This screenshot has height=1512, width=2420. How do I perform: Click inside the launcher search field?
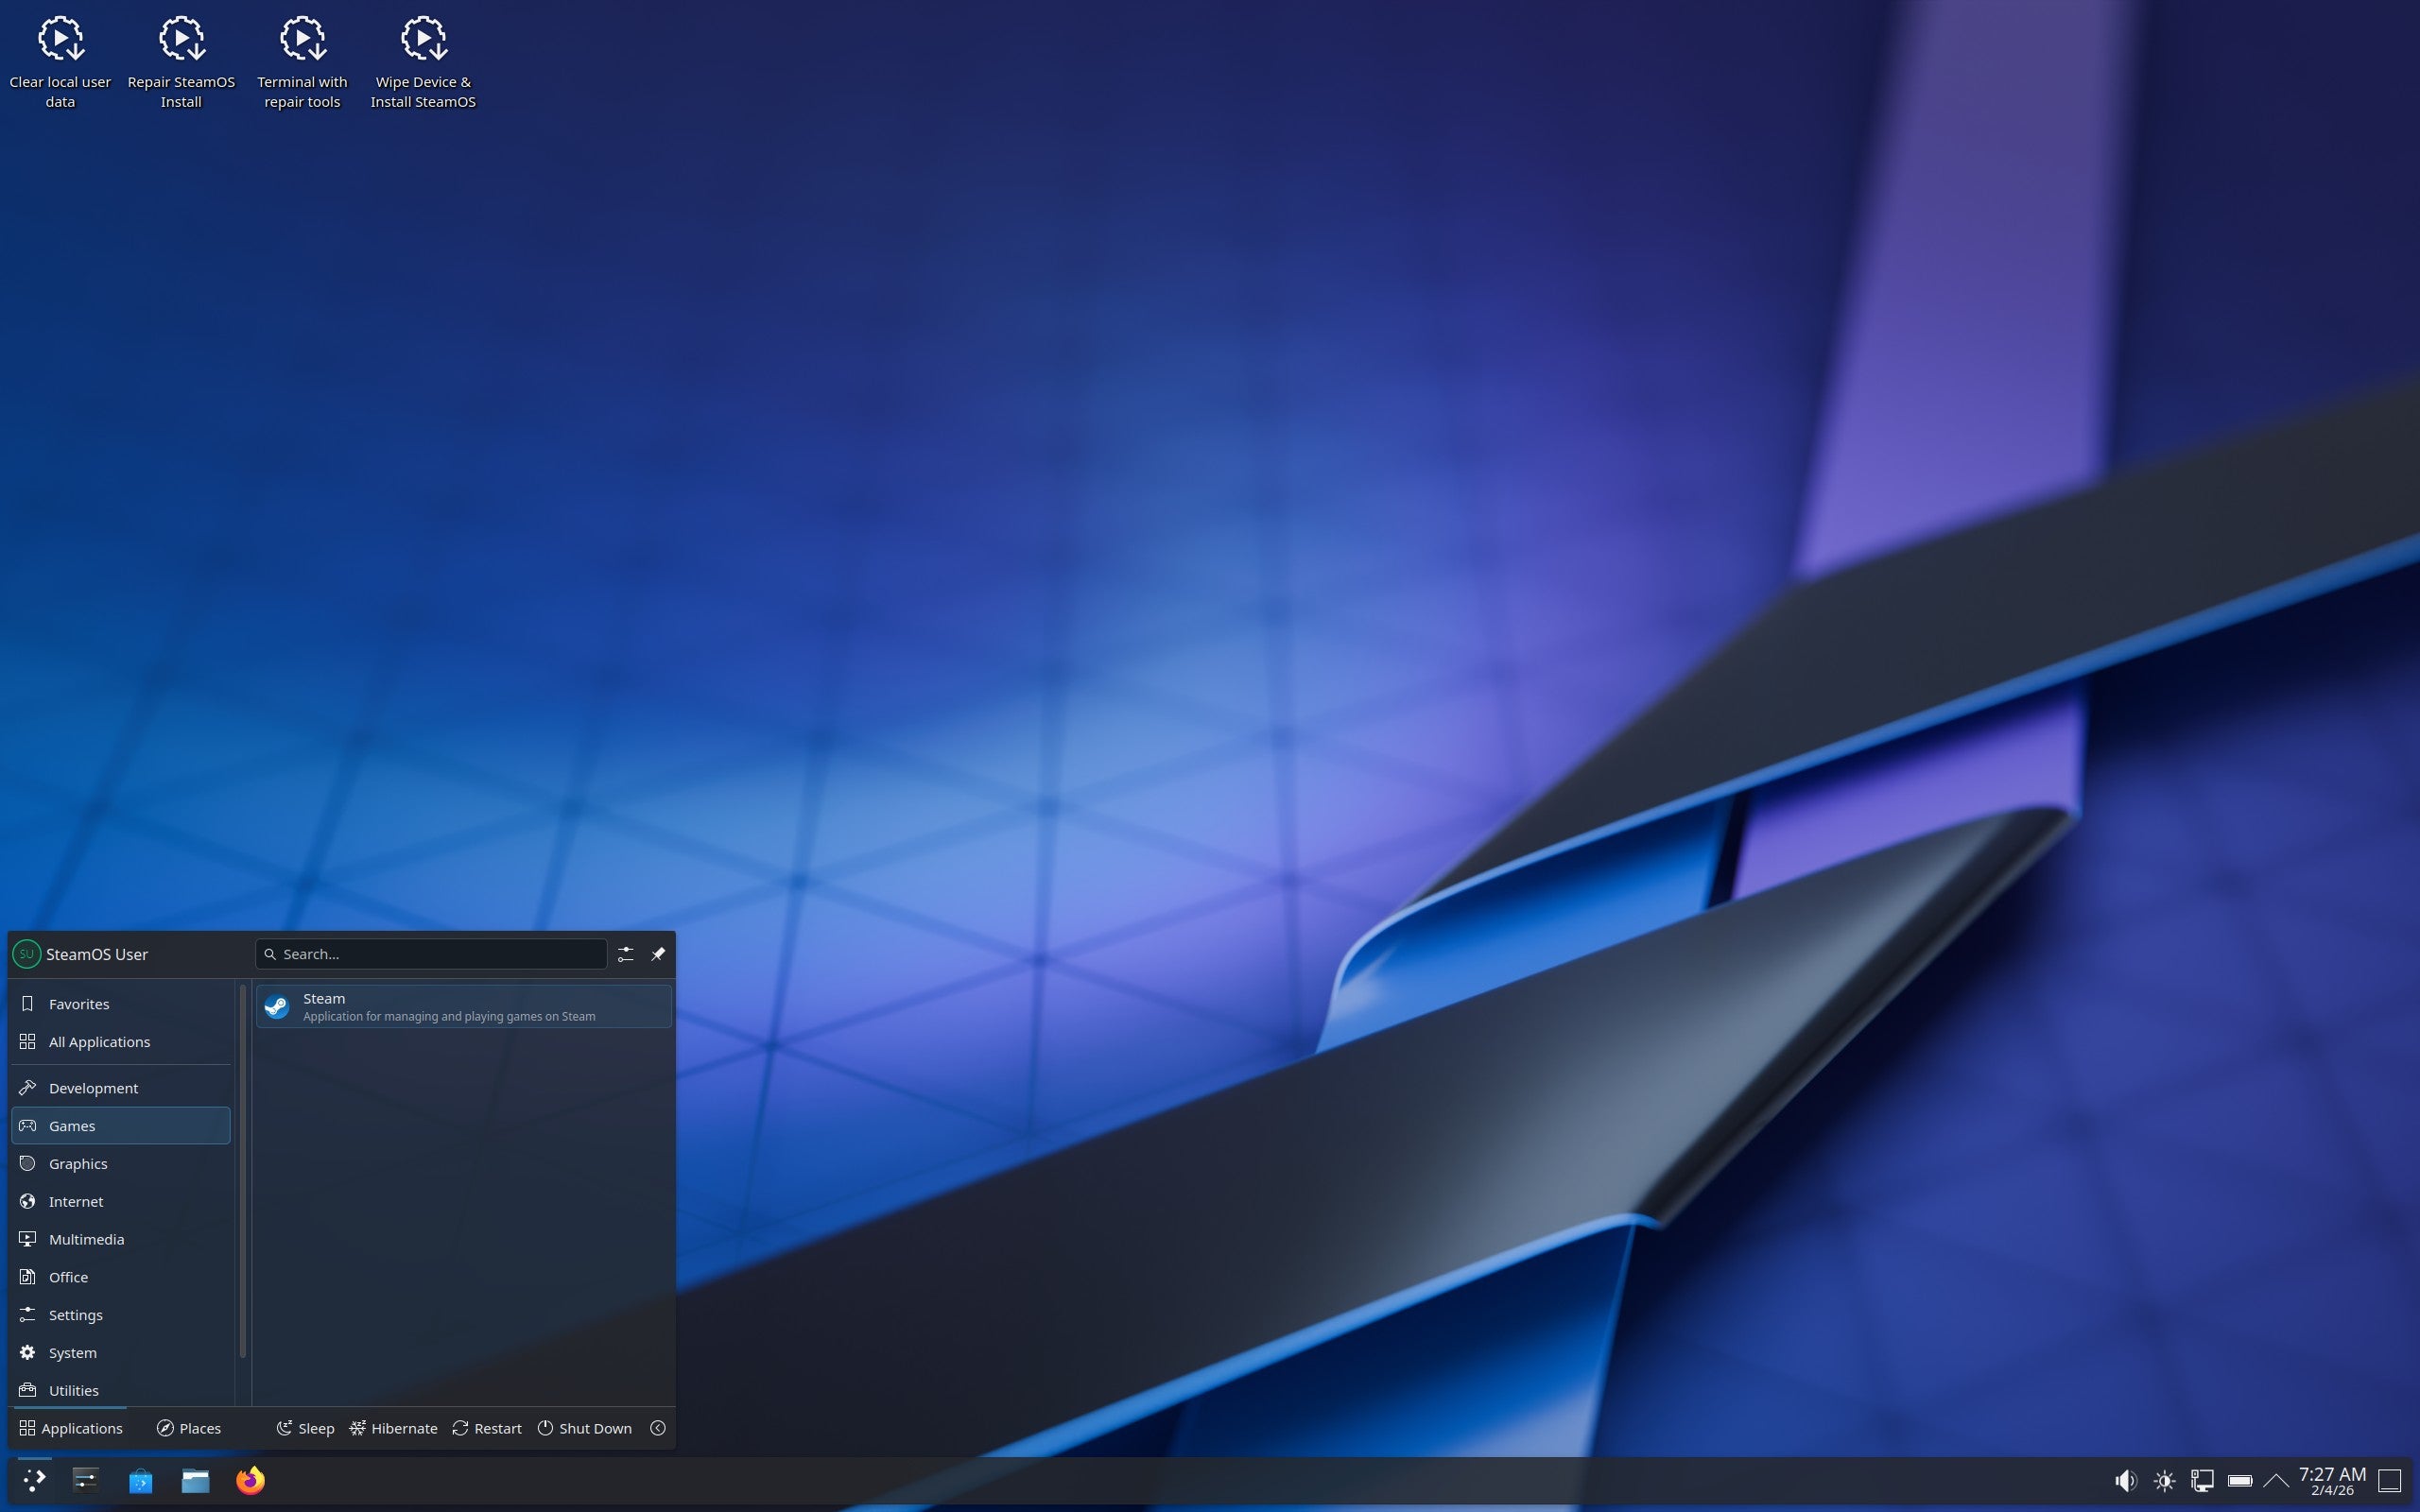[x=430, y=953]
